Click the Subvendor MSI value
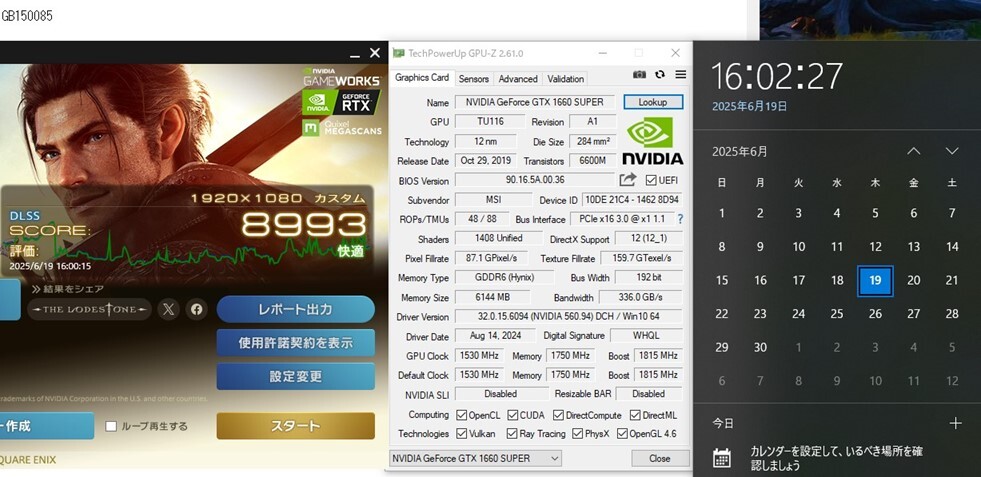The height and width of the screenshot is (477, 981). point(494,200)
